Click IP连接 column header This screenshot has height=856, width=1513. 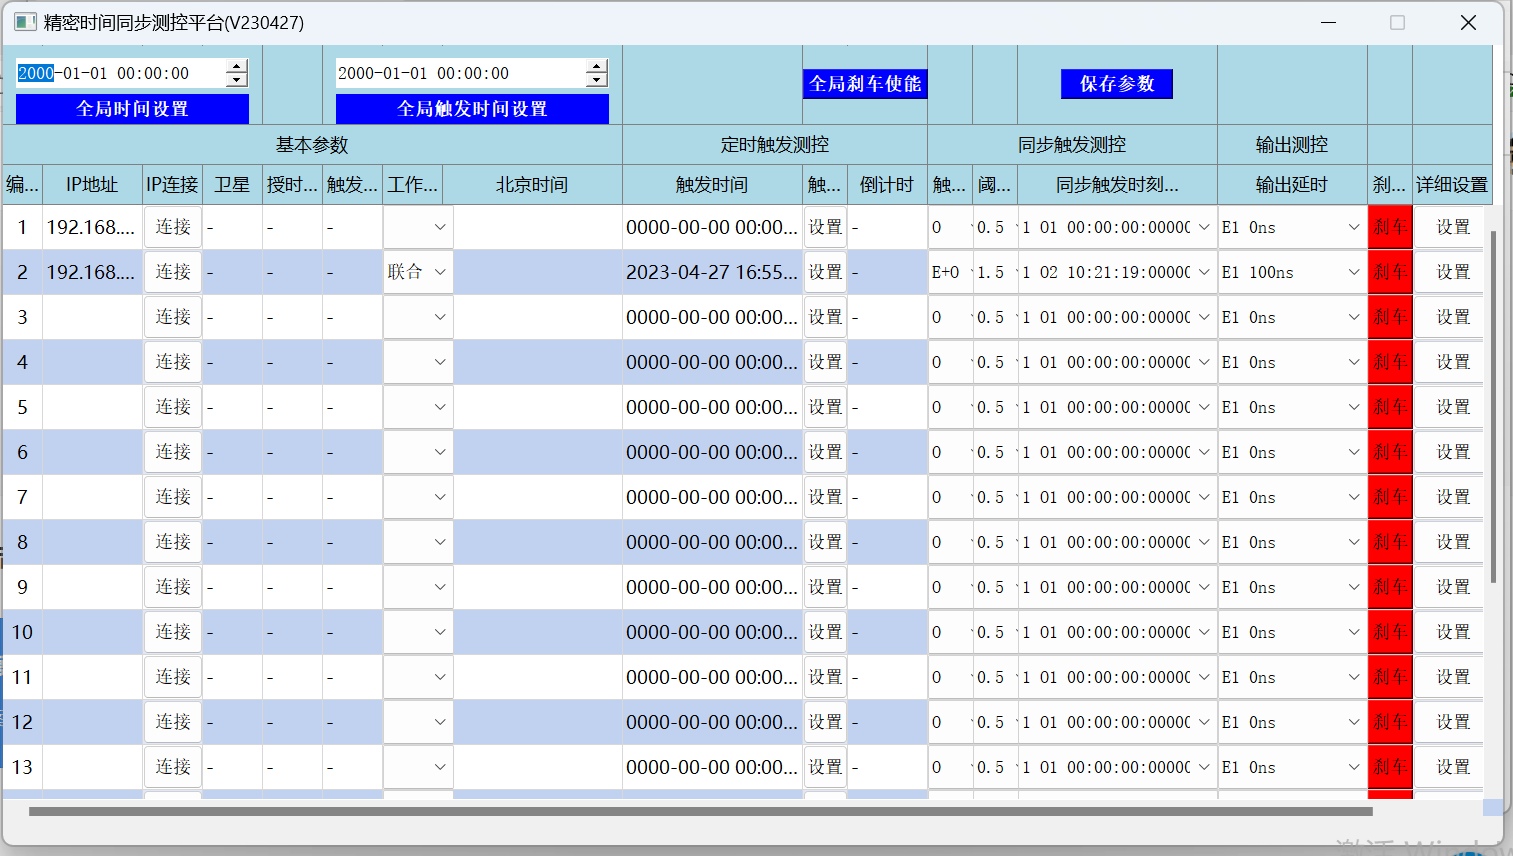(172, 185)
